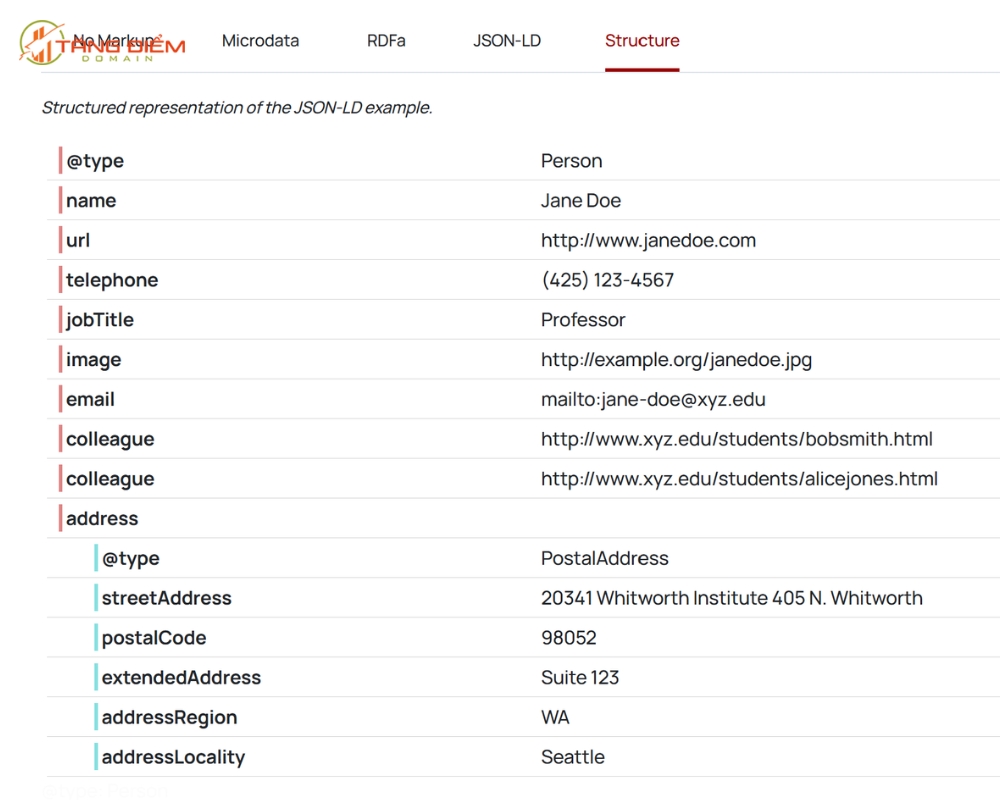1000x800 pixels.
Task: Click the nested @type label under address
Action: 131,558
